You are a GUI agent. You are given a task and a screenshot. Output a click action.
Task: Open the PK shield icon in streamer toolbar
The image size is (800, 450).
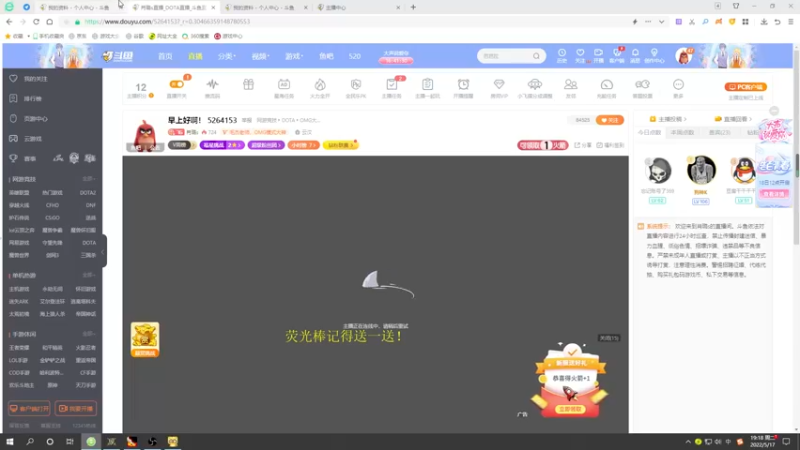356,84
